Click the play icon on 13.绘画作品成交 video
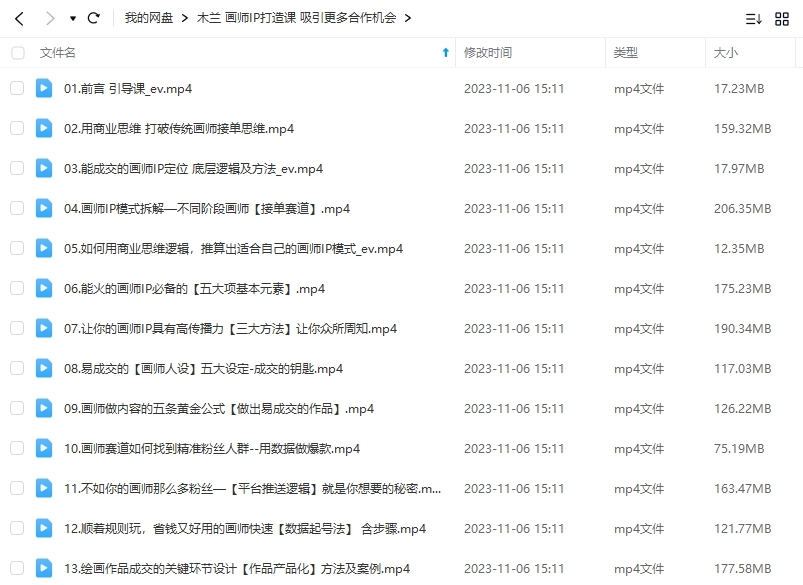Screen dimensions: 803x585 [x=42, y=568]
